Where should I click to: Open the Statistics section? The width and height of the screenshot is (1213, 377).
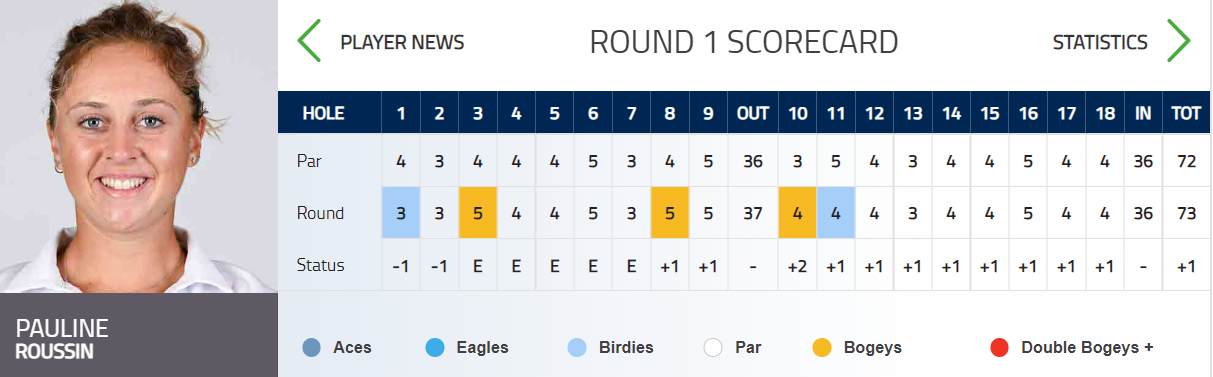[x=1100, y=43]
